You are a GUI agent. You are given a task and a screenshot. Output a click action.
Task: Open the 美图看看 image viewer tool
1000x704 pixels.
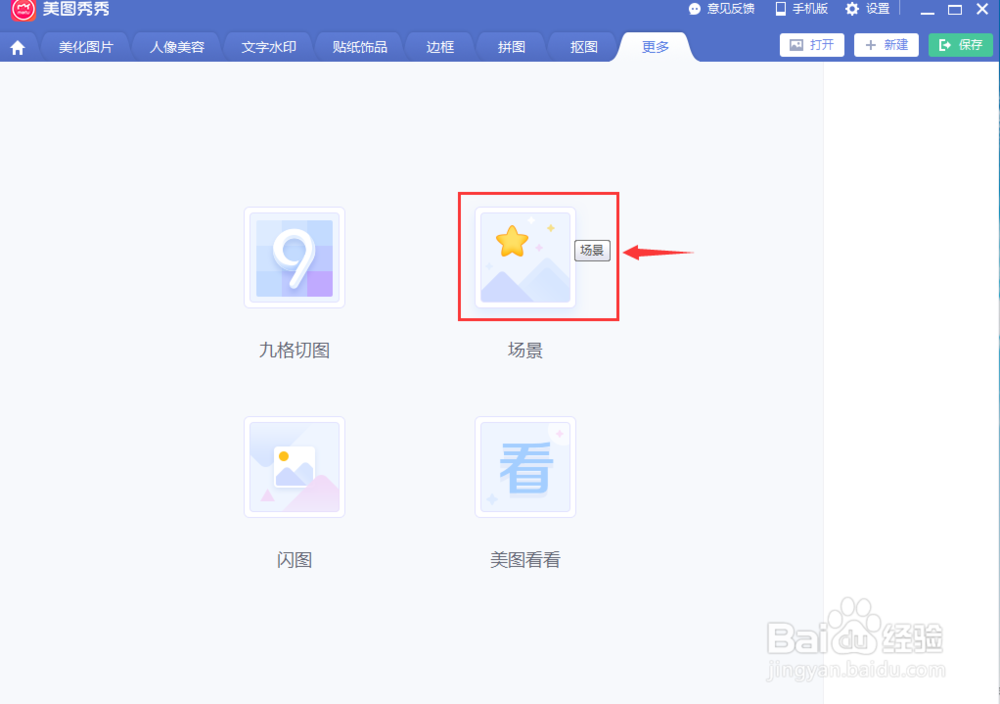(525, 467)
